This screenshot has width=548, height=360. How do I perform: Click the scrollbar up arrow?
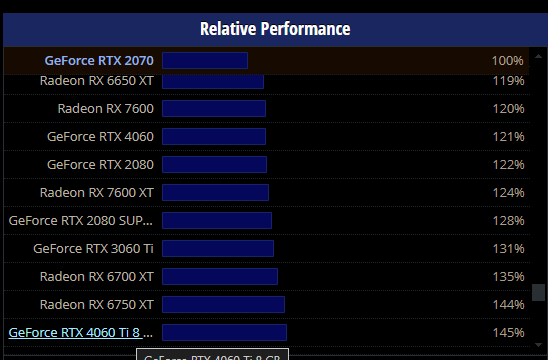pos(538,56)
